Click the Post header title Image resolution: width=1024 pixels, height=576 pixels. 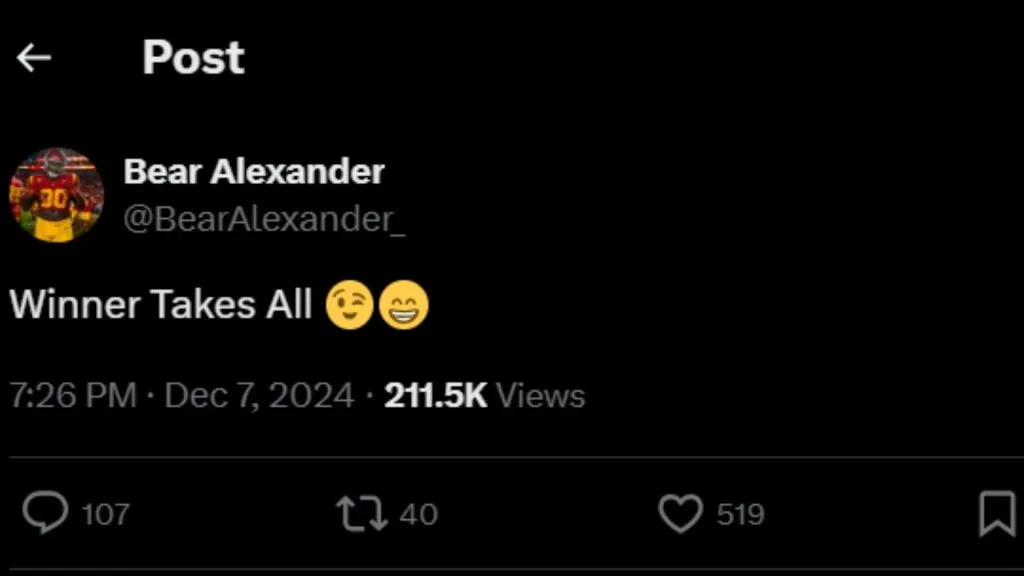pos(193,57)
